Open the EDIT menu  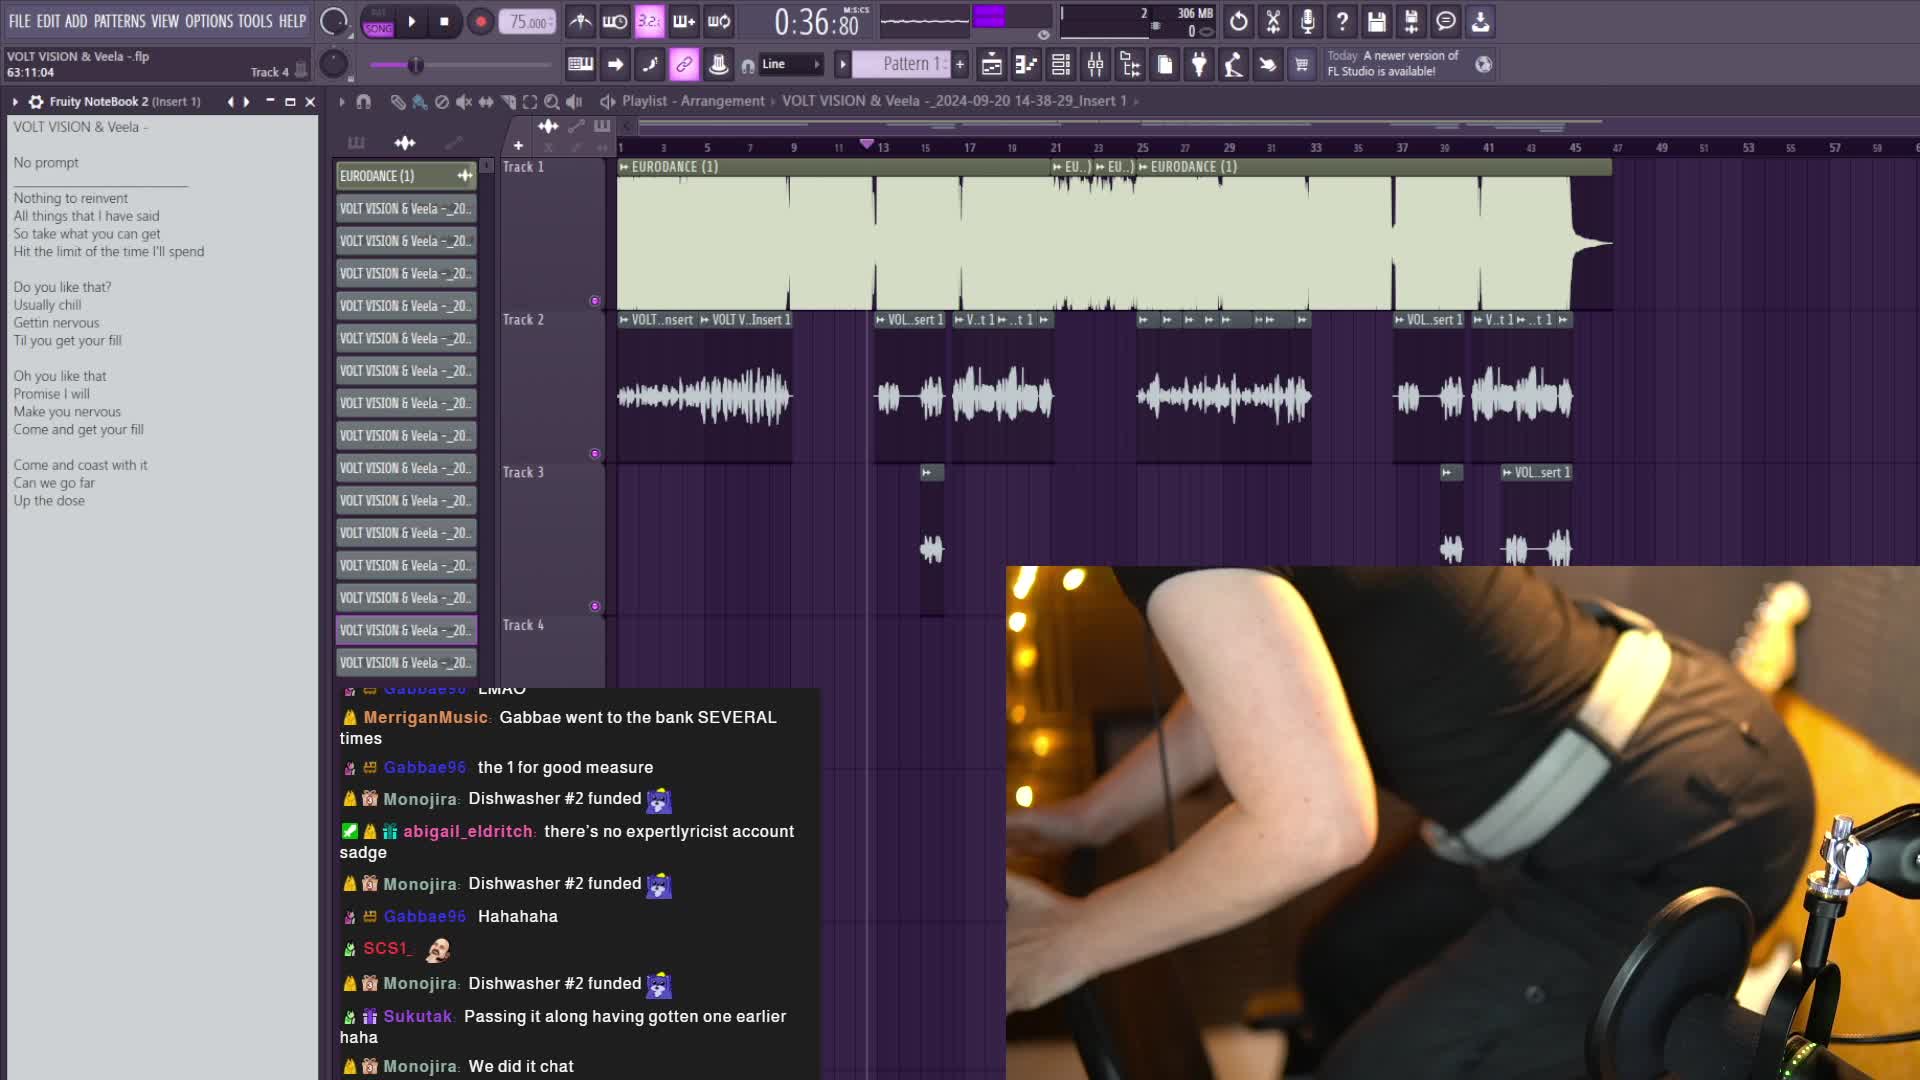47,21
